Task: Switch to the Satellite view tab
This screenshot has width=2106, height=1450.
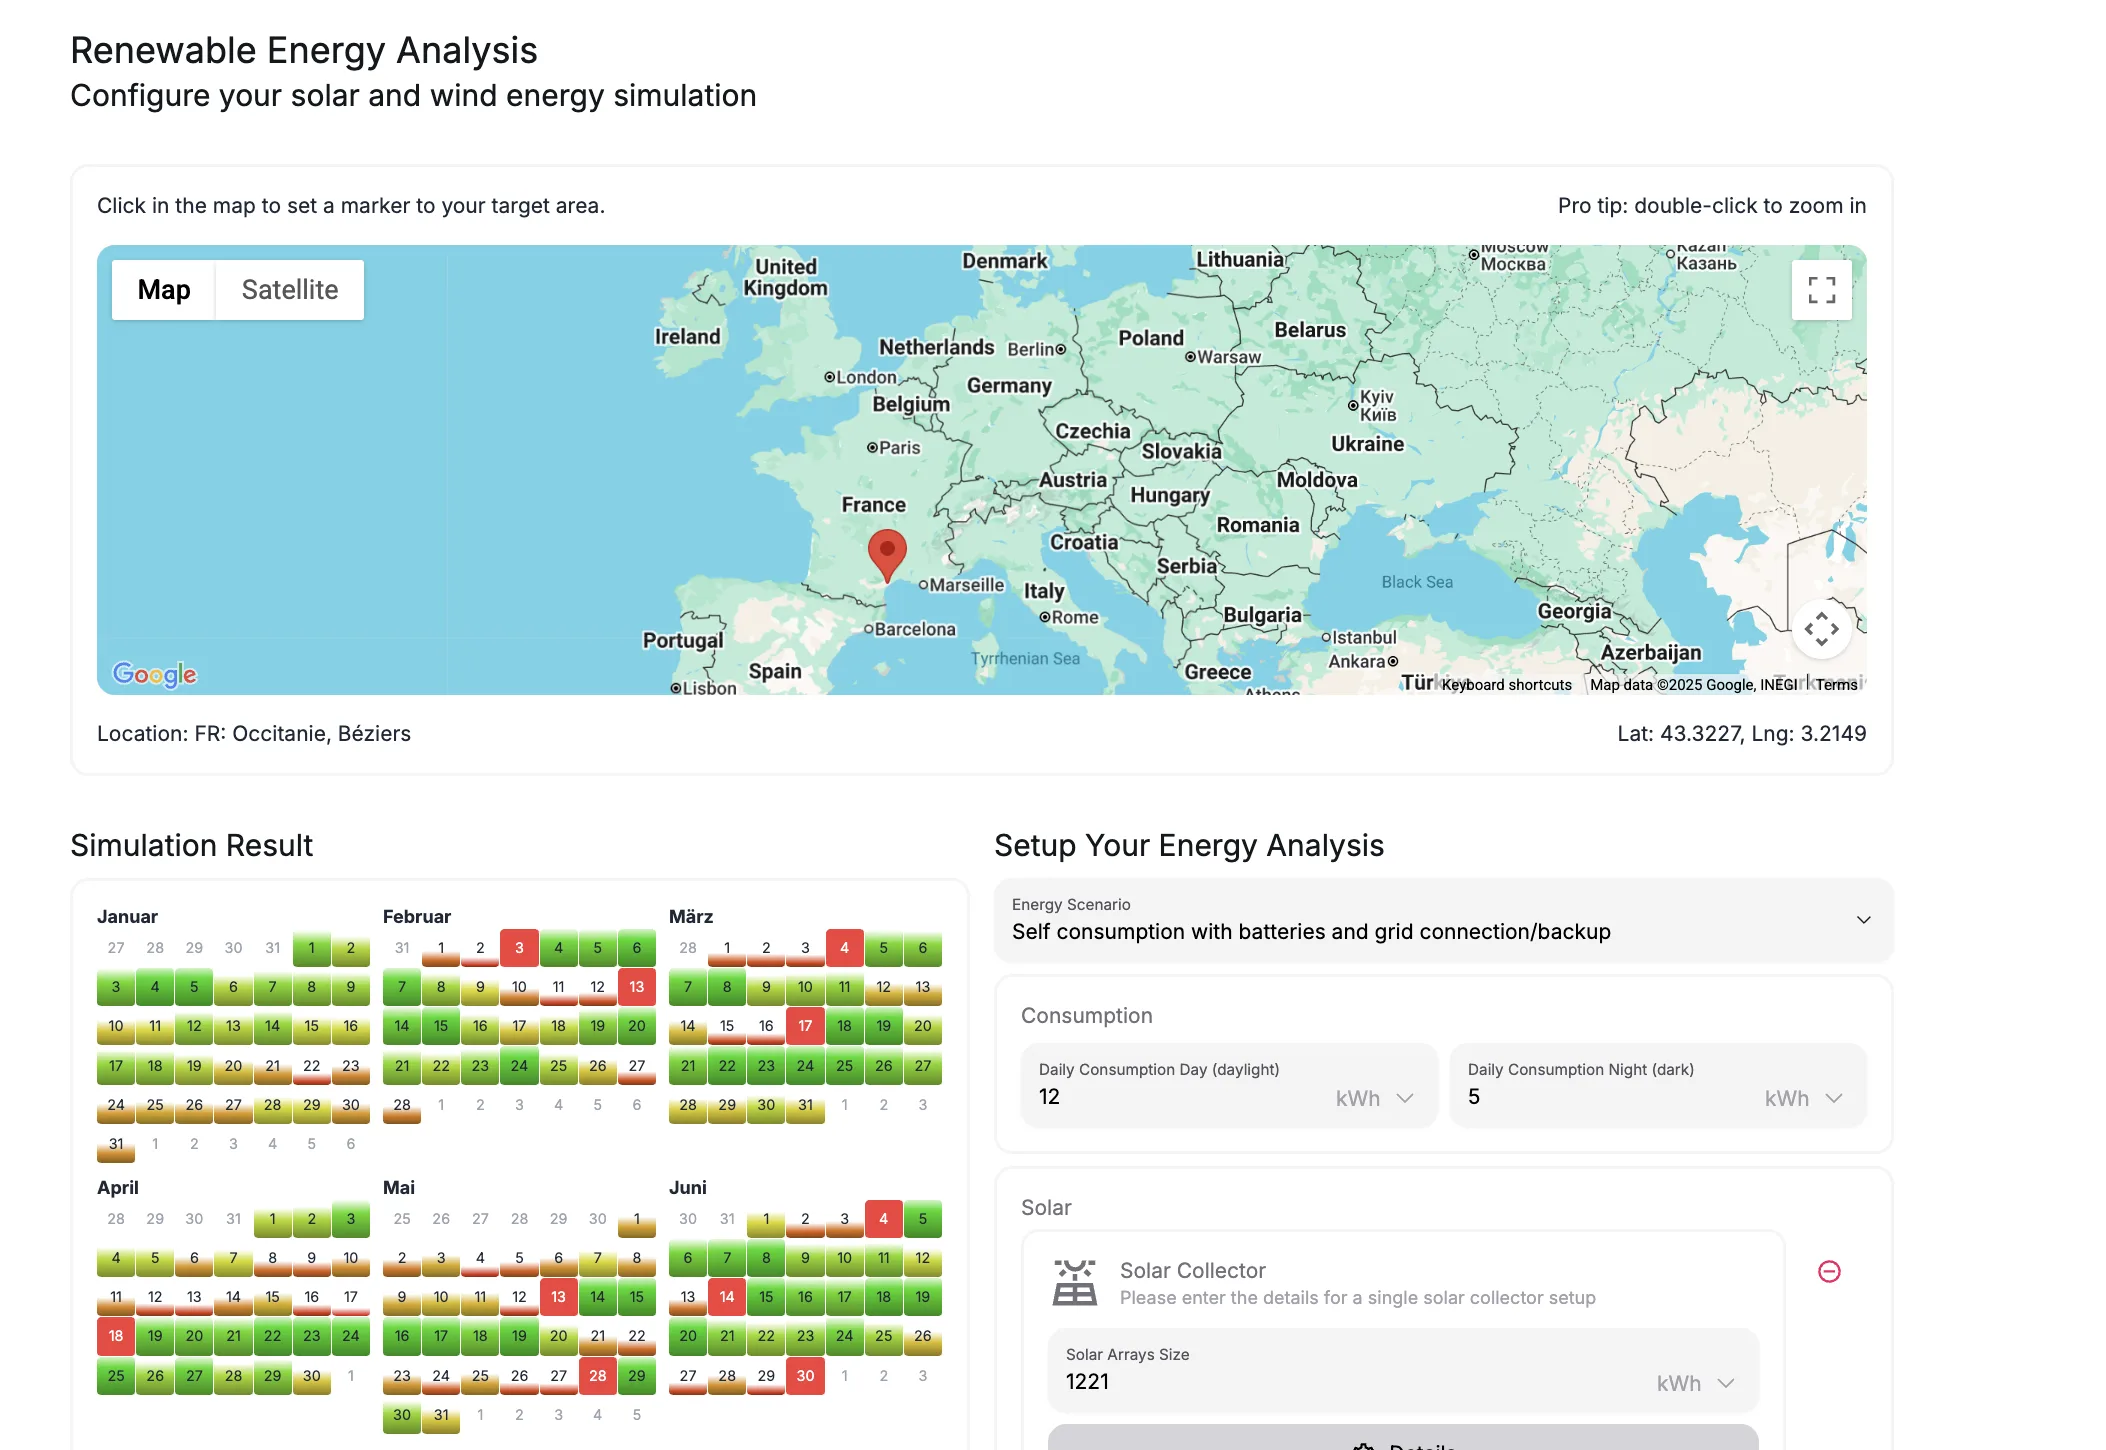Action: [290, 290]
